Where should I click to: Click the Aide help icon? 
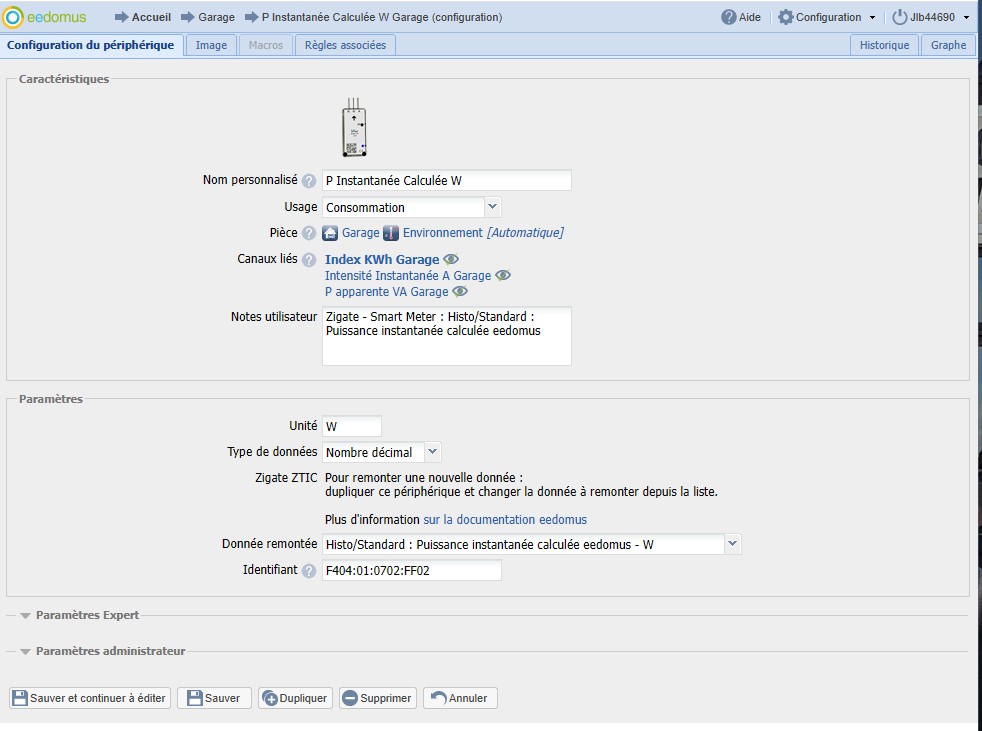click(729, 17)
